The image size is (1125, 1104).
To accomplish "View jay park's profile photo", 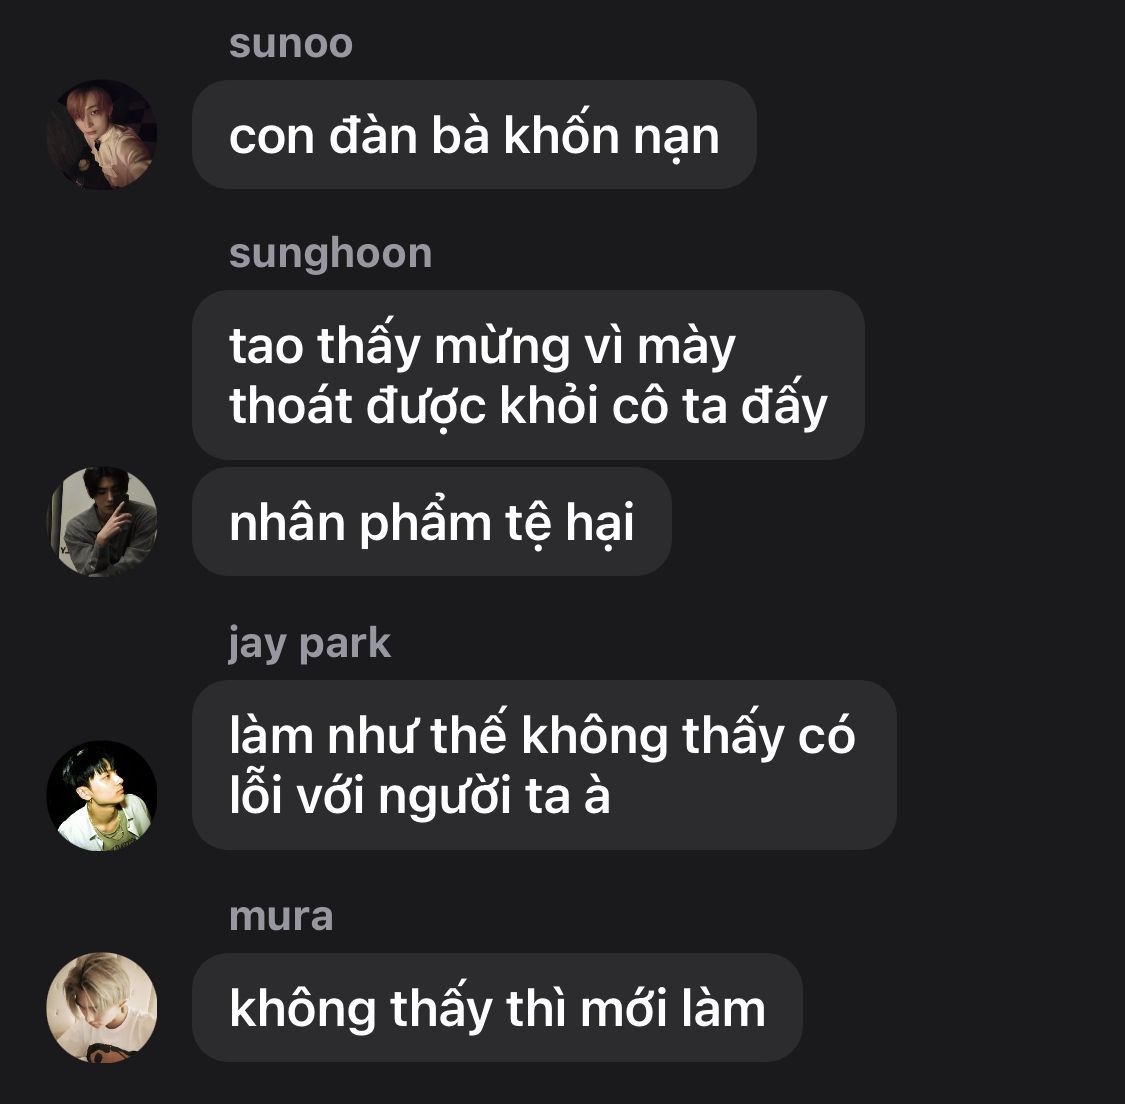I will point(102,796).
